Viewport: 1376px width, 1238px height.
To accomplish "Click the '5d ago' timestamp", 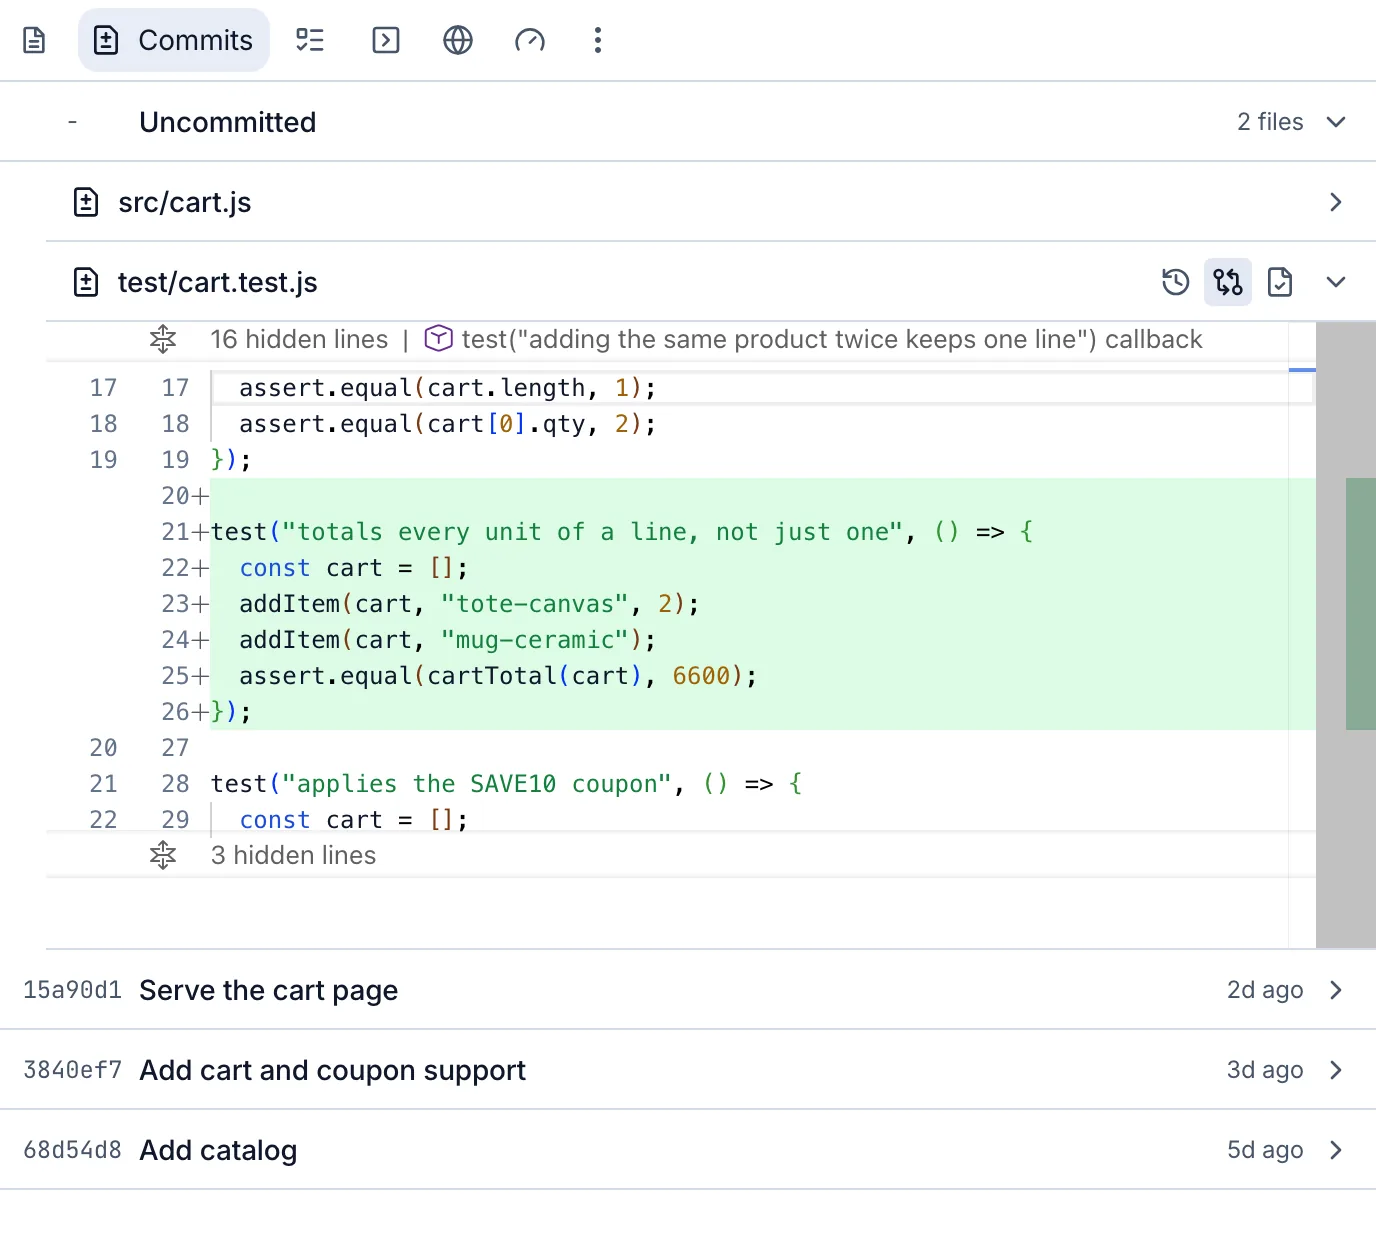I will (x=1265, y=1150).
